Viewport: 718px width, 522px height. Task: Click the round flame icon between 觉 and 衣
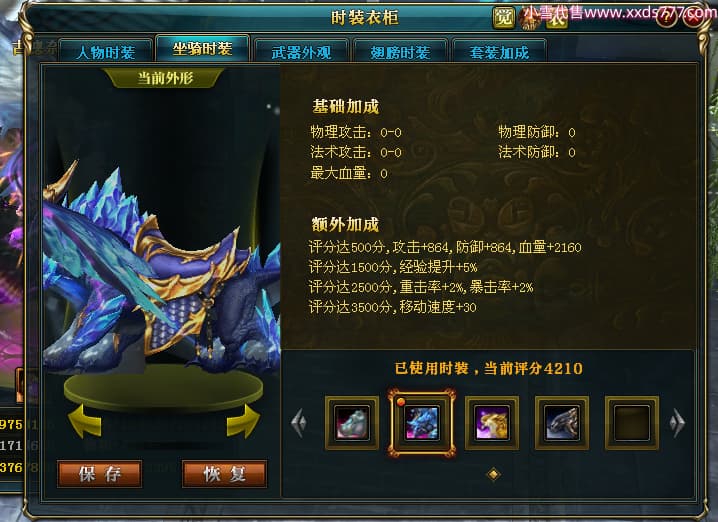[529, 19]
